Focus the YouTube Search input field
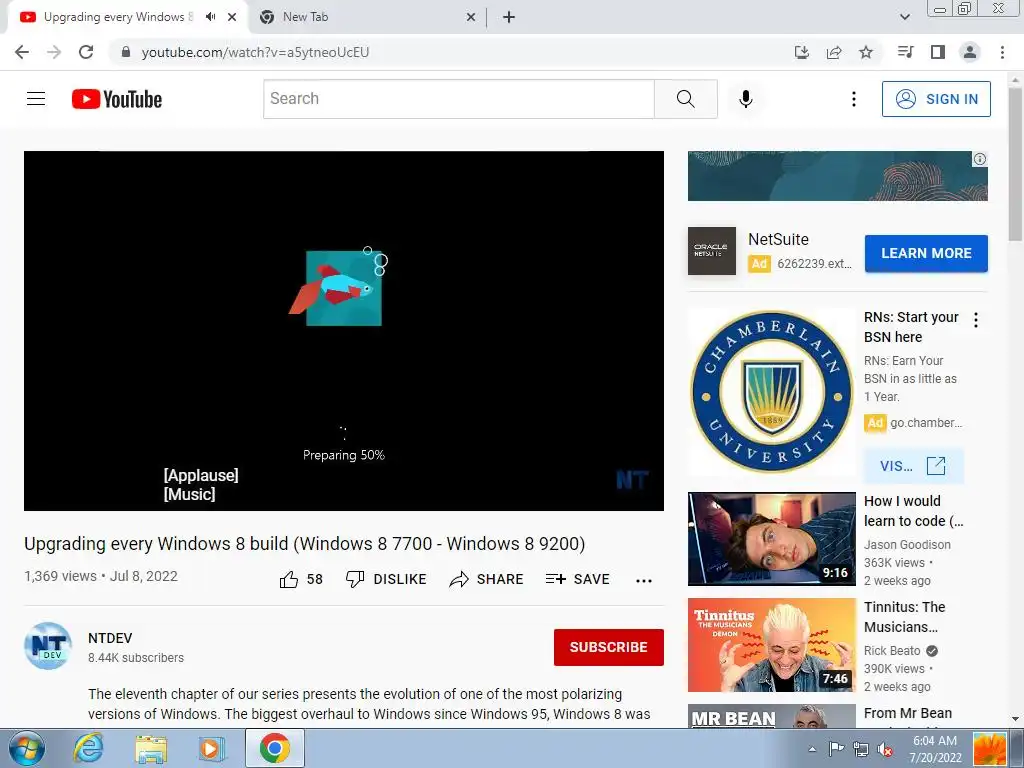Image resolution: width=1024 pixels, height=768 pixels. (x=459, y=99)
